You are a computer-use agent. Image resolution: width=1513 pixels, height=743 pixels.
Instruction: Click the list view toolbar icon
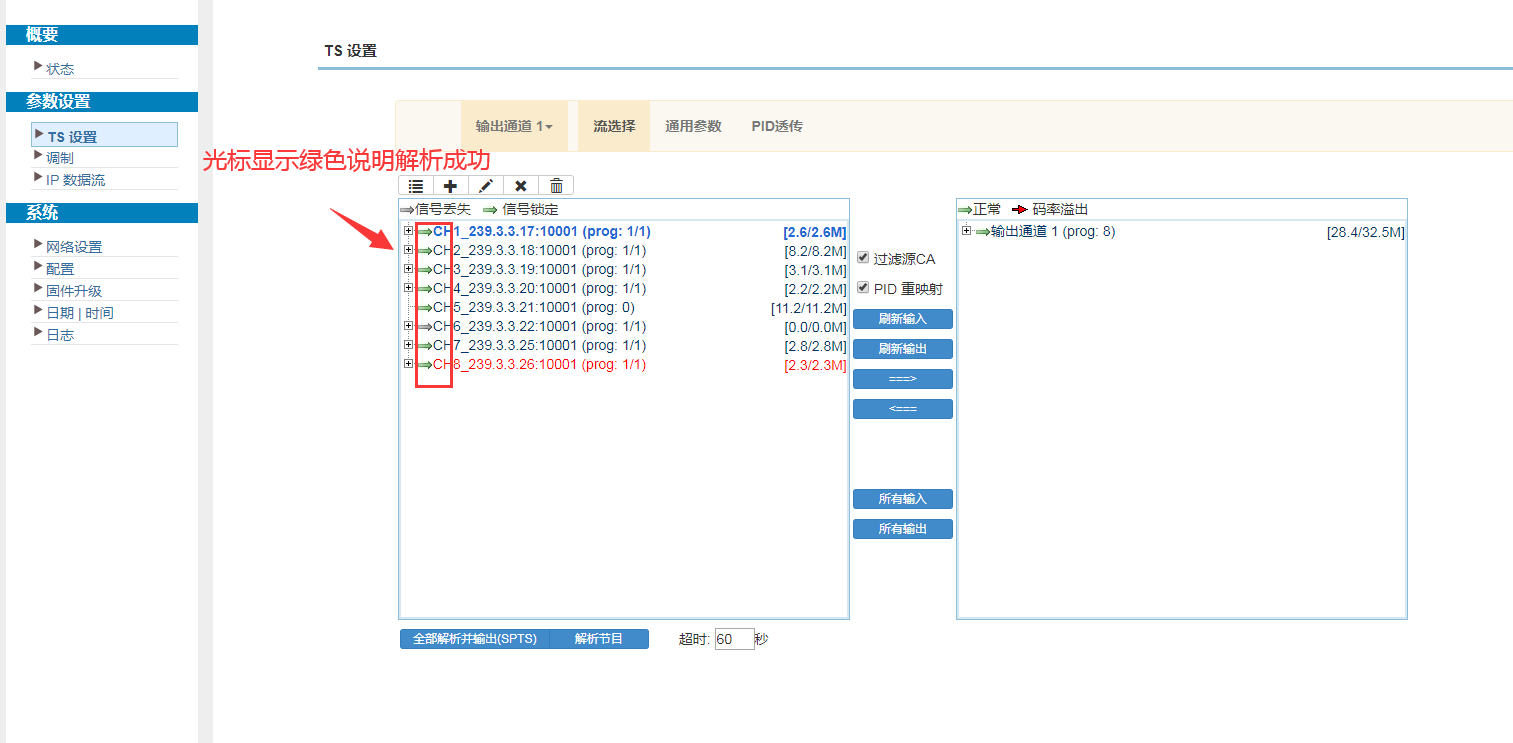coord(416,186)
